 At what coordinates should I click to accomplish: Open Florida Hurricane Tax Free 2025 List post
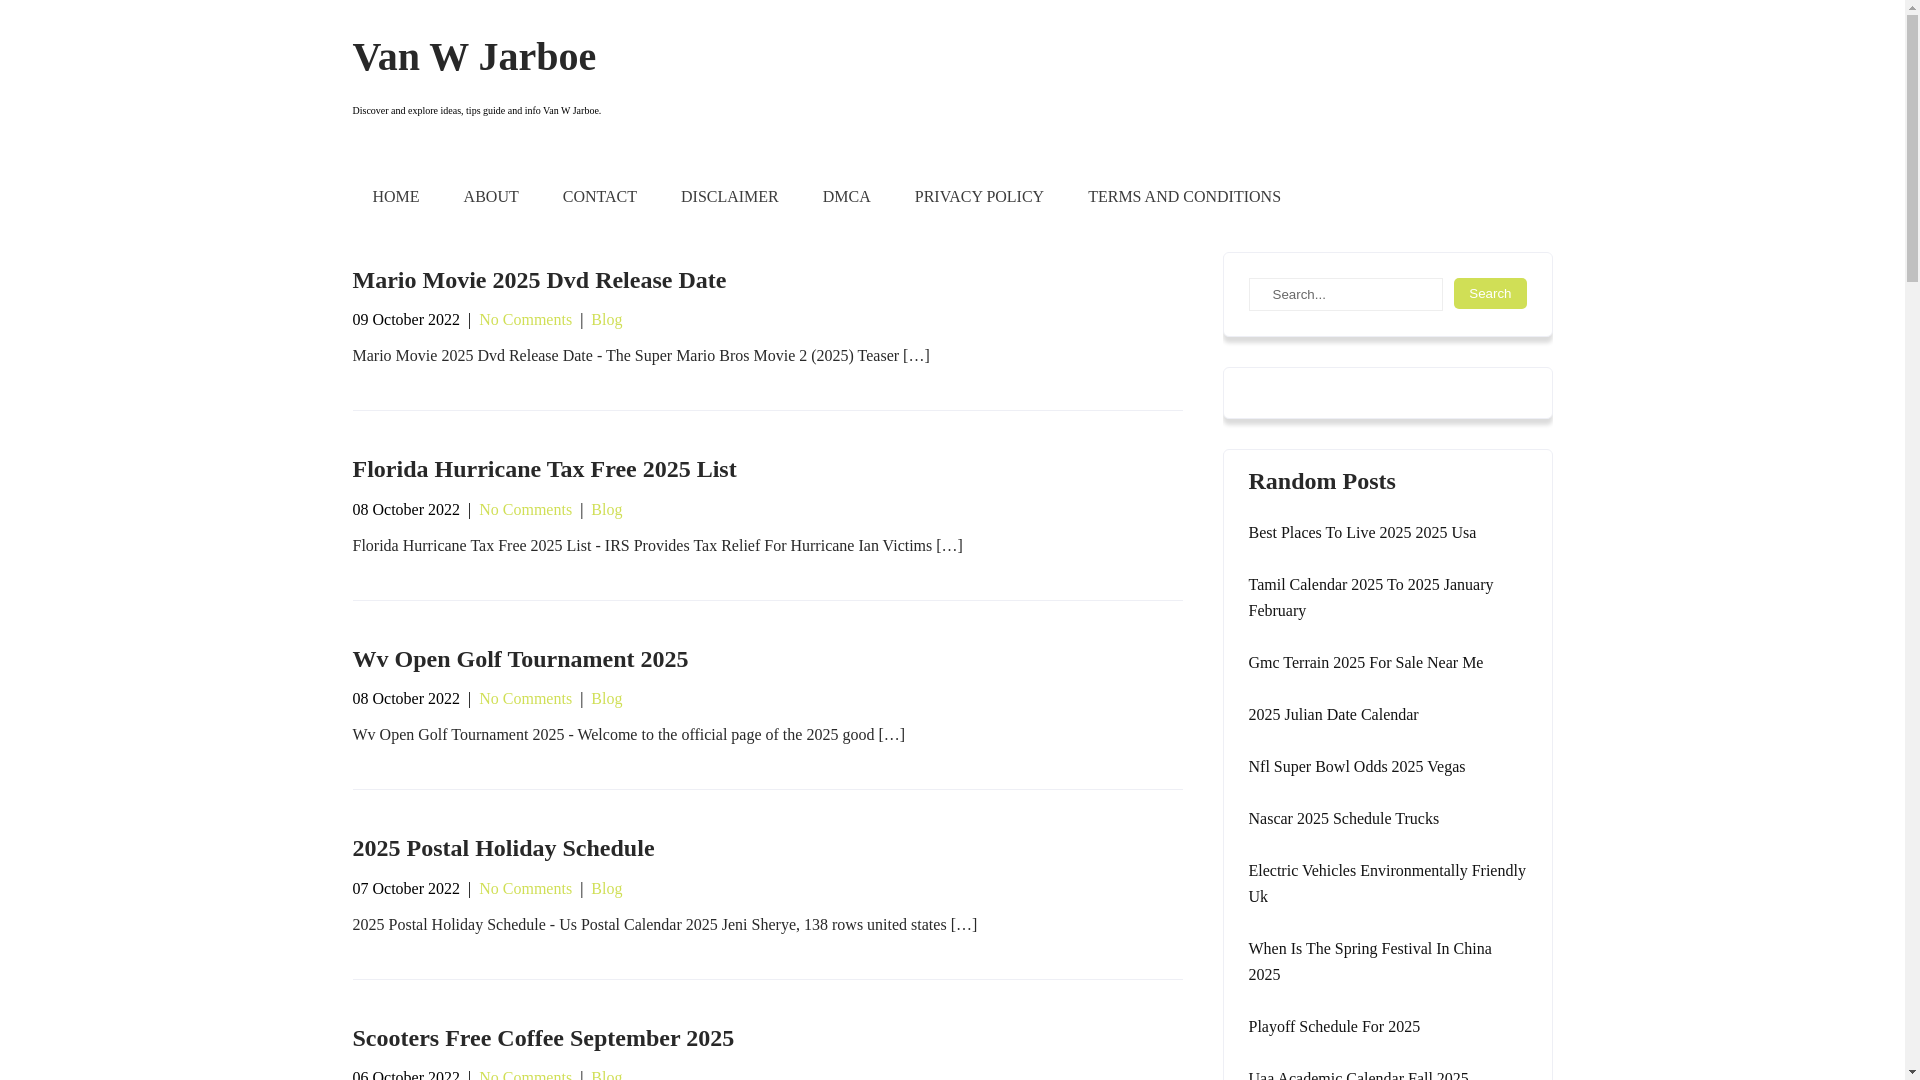click(544, 469)
